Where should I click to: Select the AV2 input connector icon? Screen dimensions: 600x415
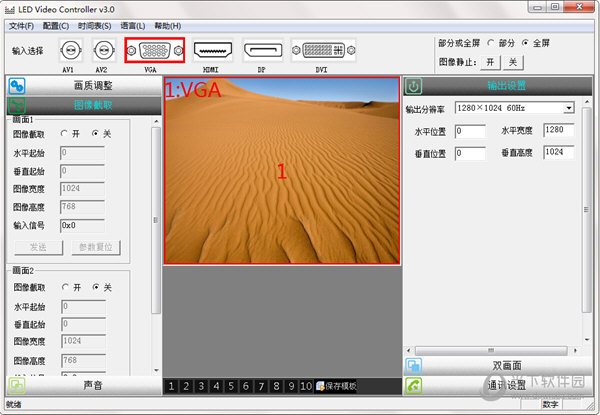pyautogui.click(x=104, y=50)
